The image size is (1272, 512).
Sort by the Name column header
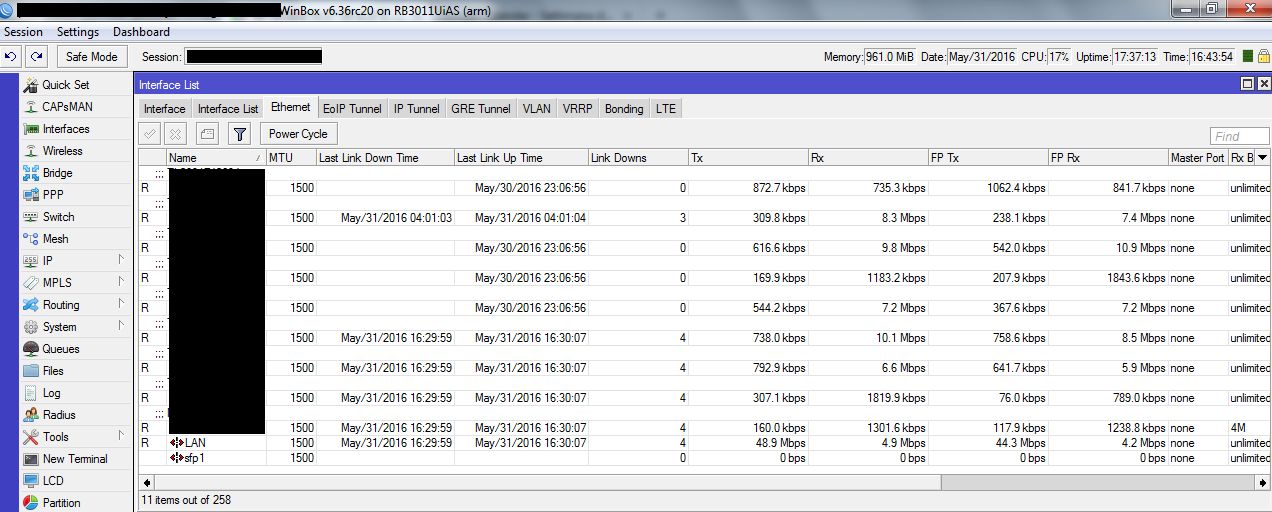[215, 158]
